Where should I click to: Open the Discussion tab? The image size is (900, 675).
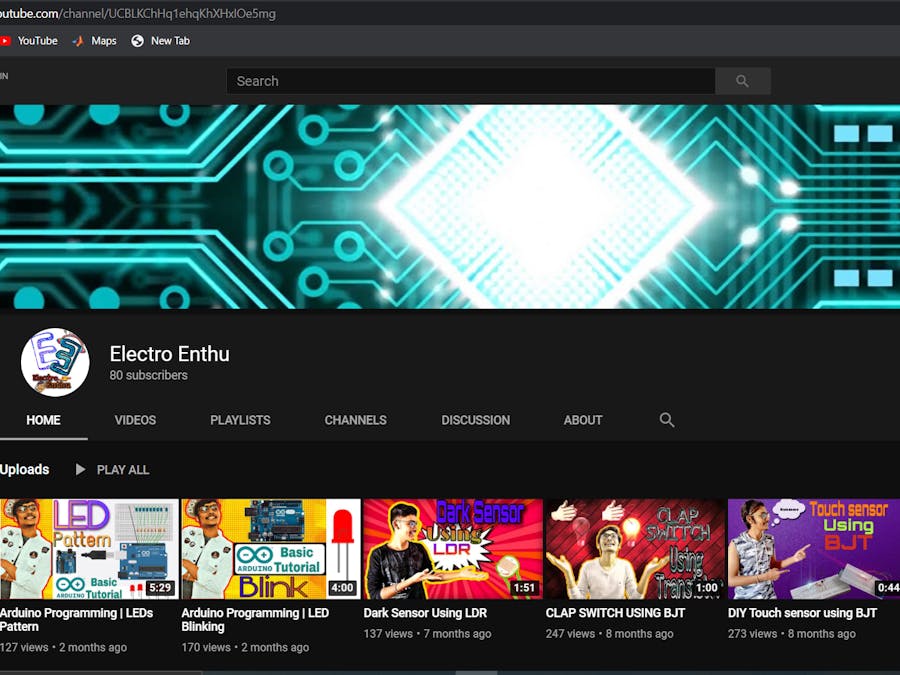pyautogui.click(x=475, y=420)
